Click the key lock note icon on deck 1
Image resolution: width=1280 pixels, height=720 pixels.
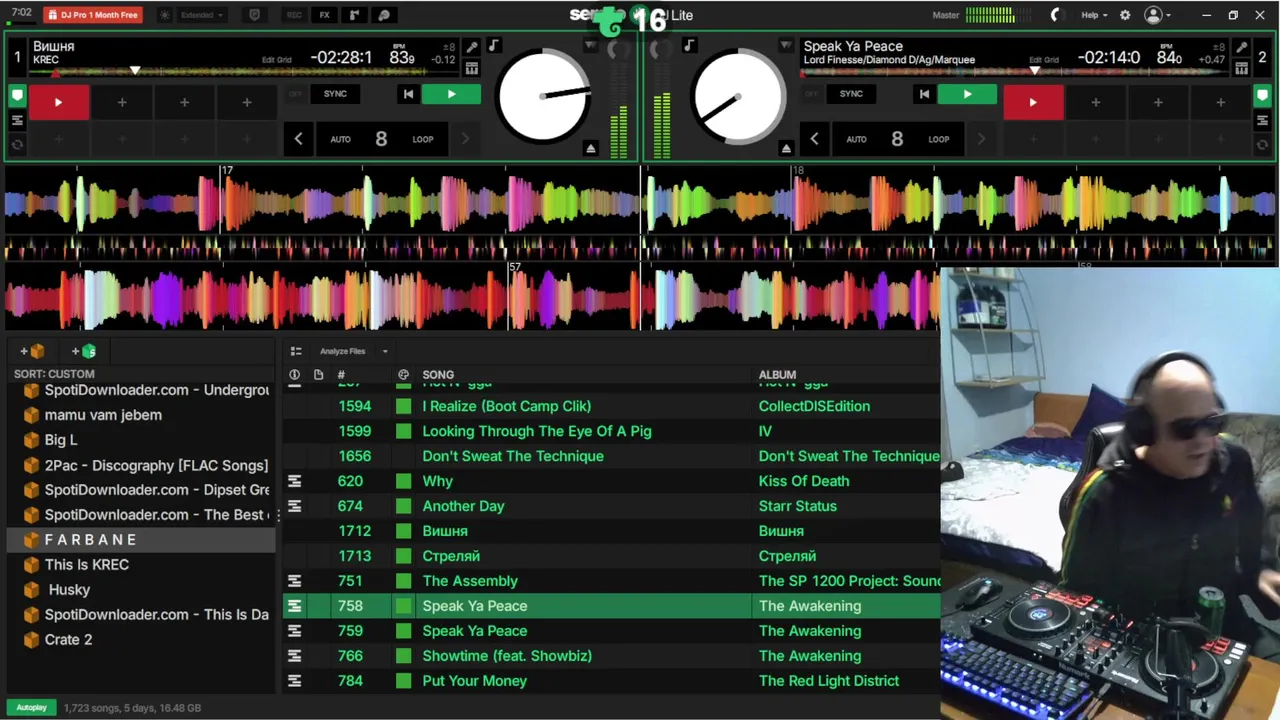(493, 46)
